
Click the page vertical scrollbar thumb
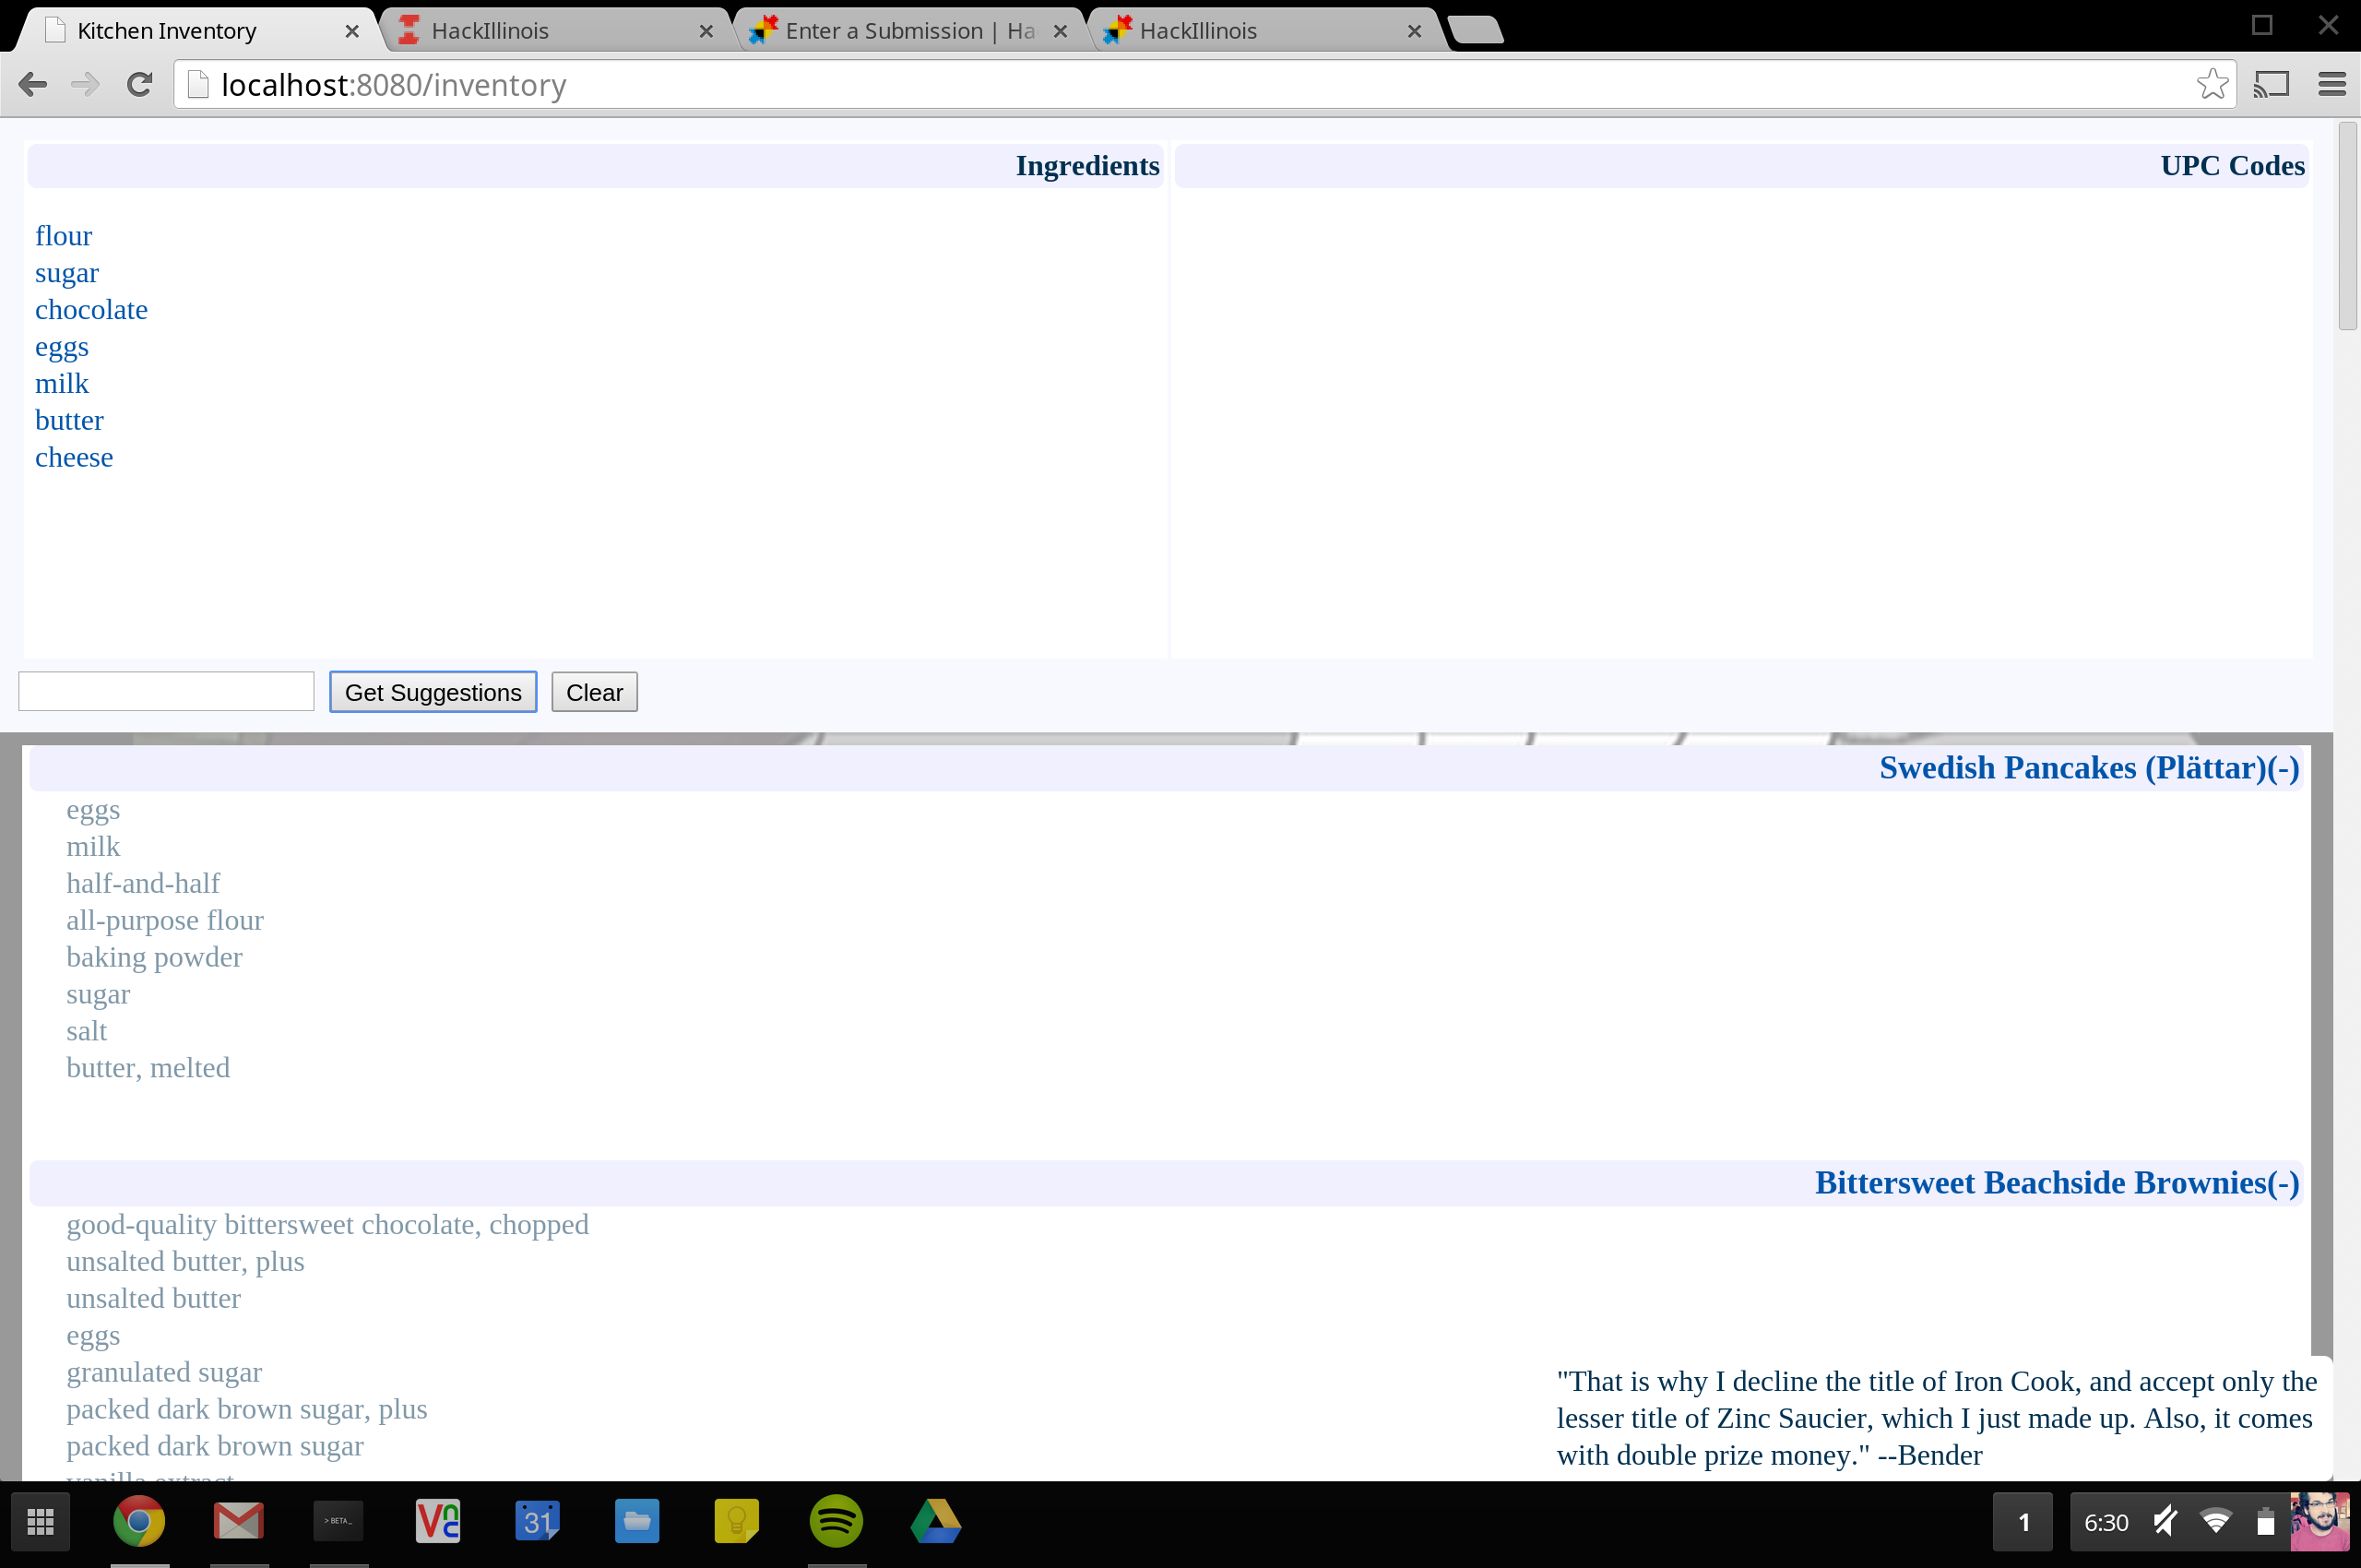2346,227
